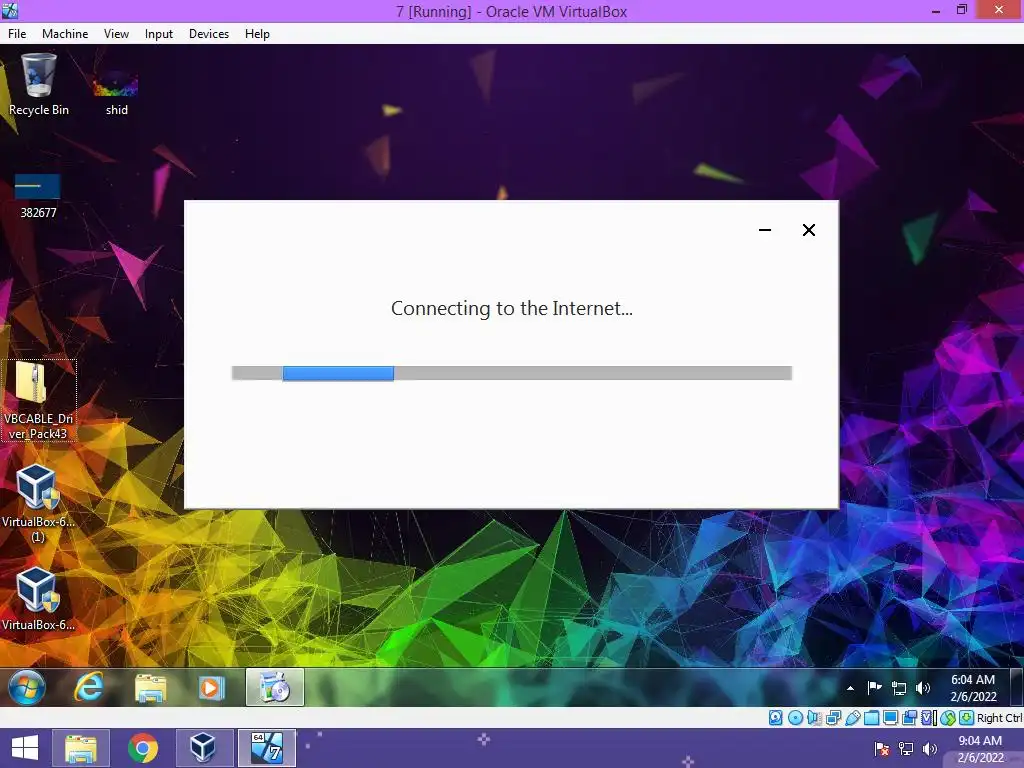Click keyboard capture green arrow indicator
1024x768 pixels.
click(x=966, y=718)
